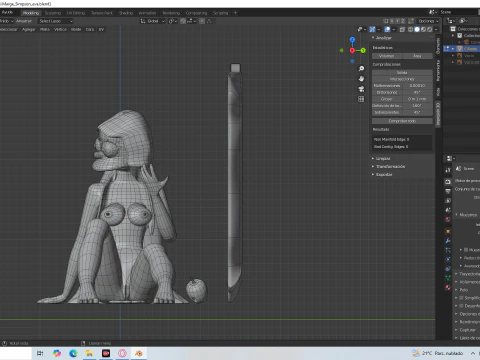Screen dimensions: 480x360
Task: Open the Object Constraints tab icon
Action: pyautogui.click(x=448, y=268)
